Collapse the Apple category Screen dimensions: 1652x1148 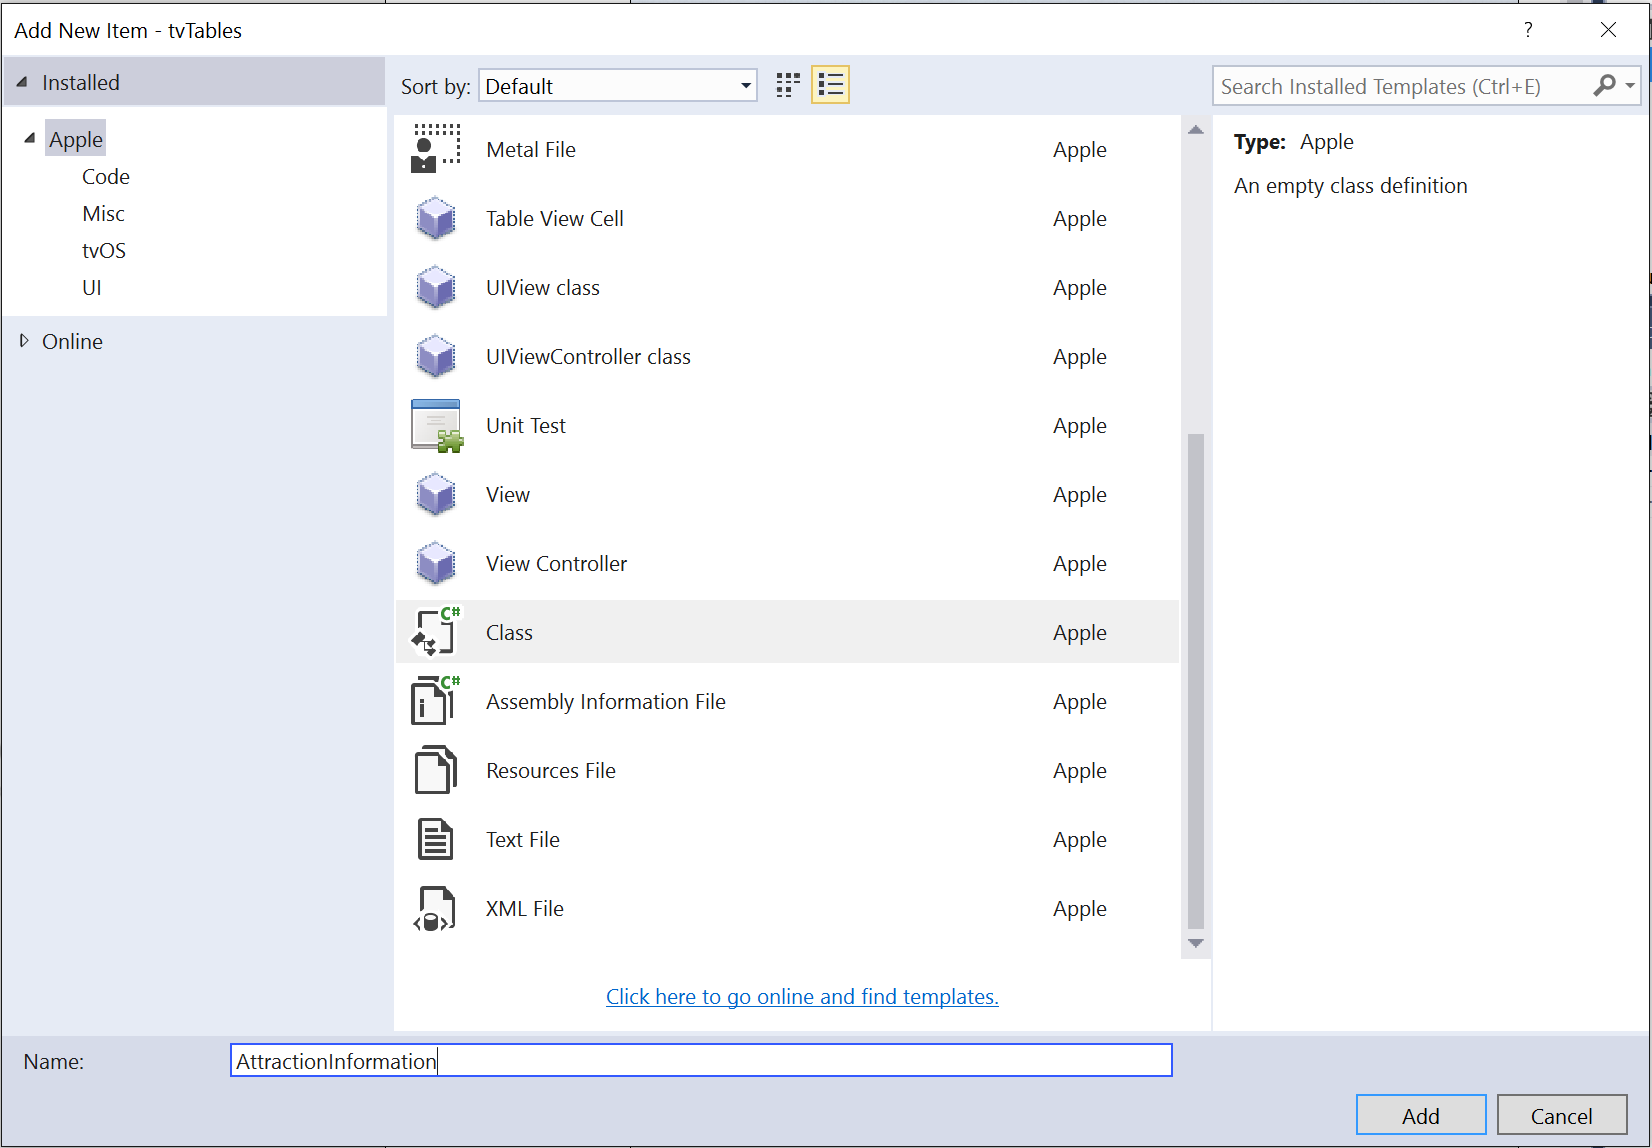[28, 137]
